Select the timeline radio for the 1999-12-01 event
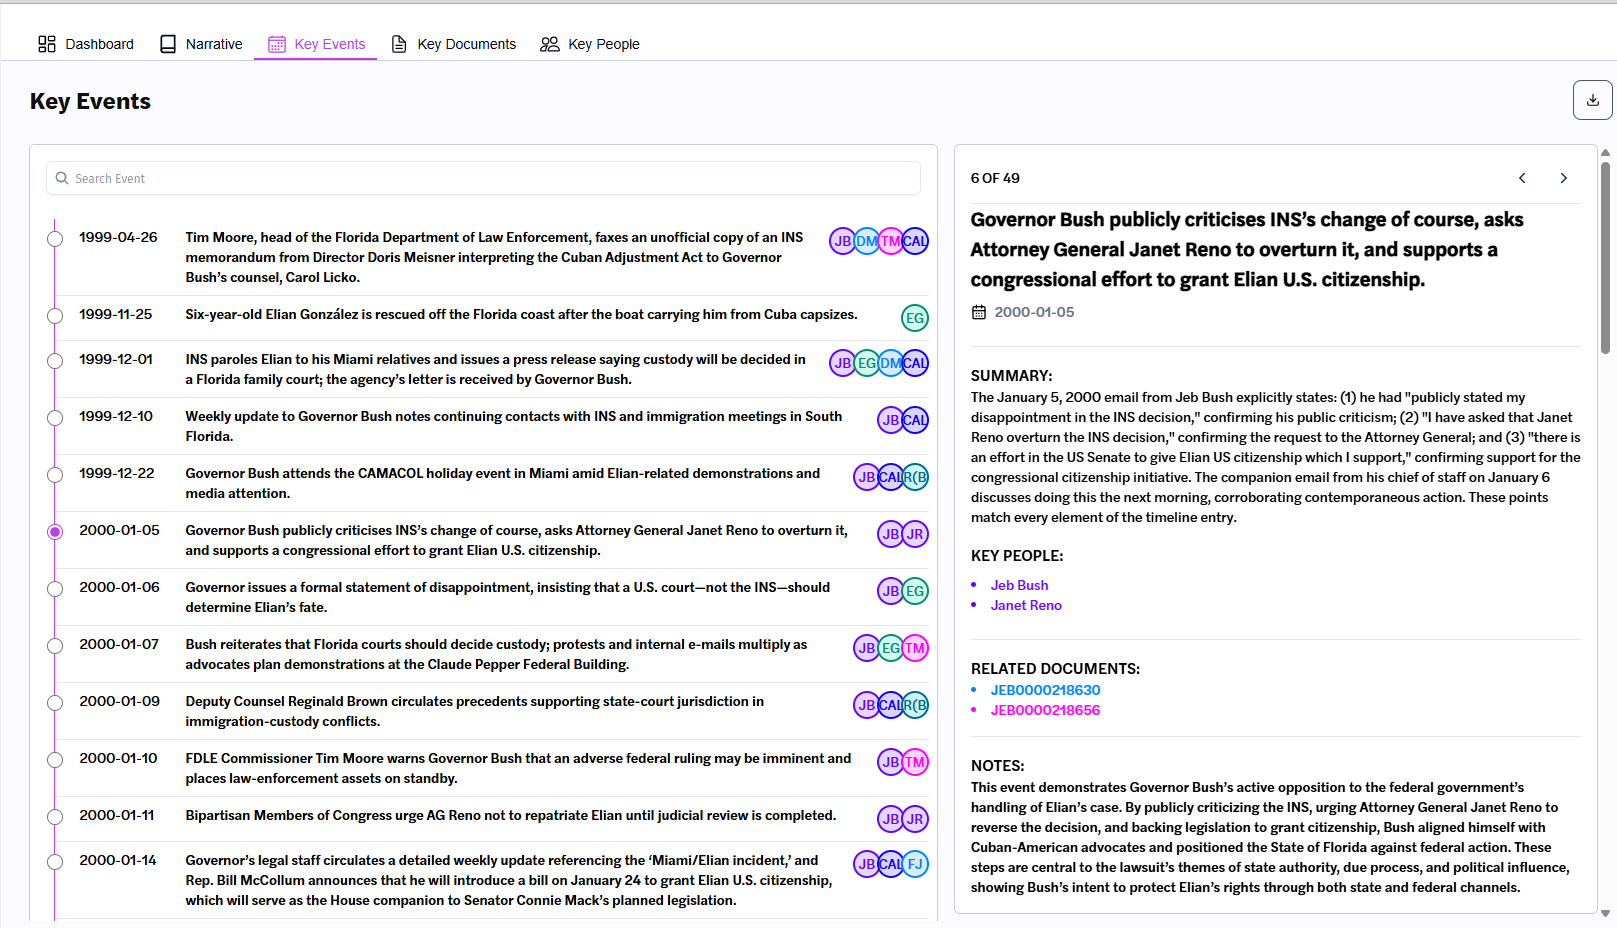Image resolution: width=1617 pixels, height=928 pixels. (x=55, y=360)
